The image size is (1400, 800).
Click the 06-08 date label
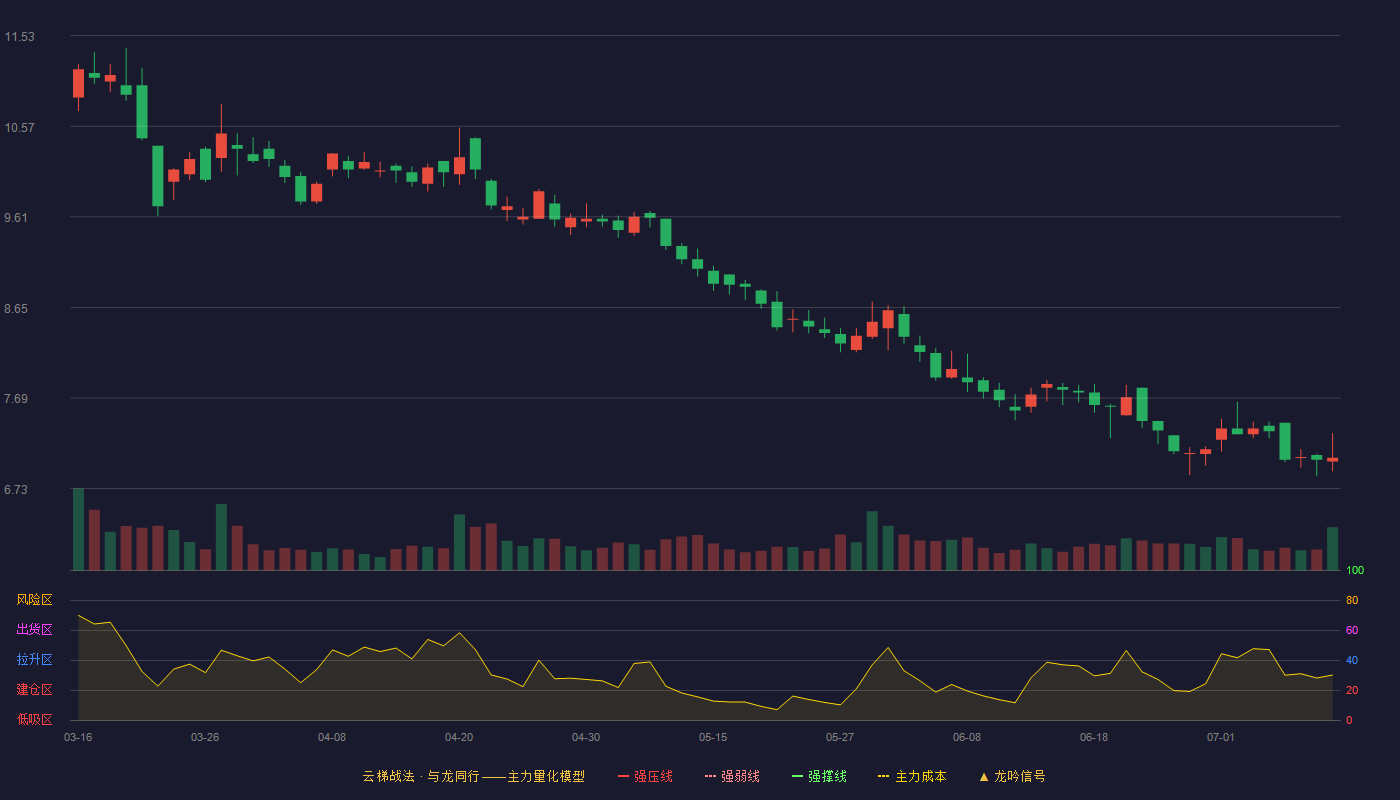point(967,737)
